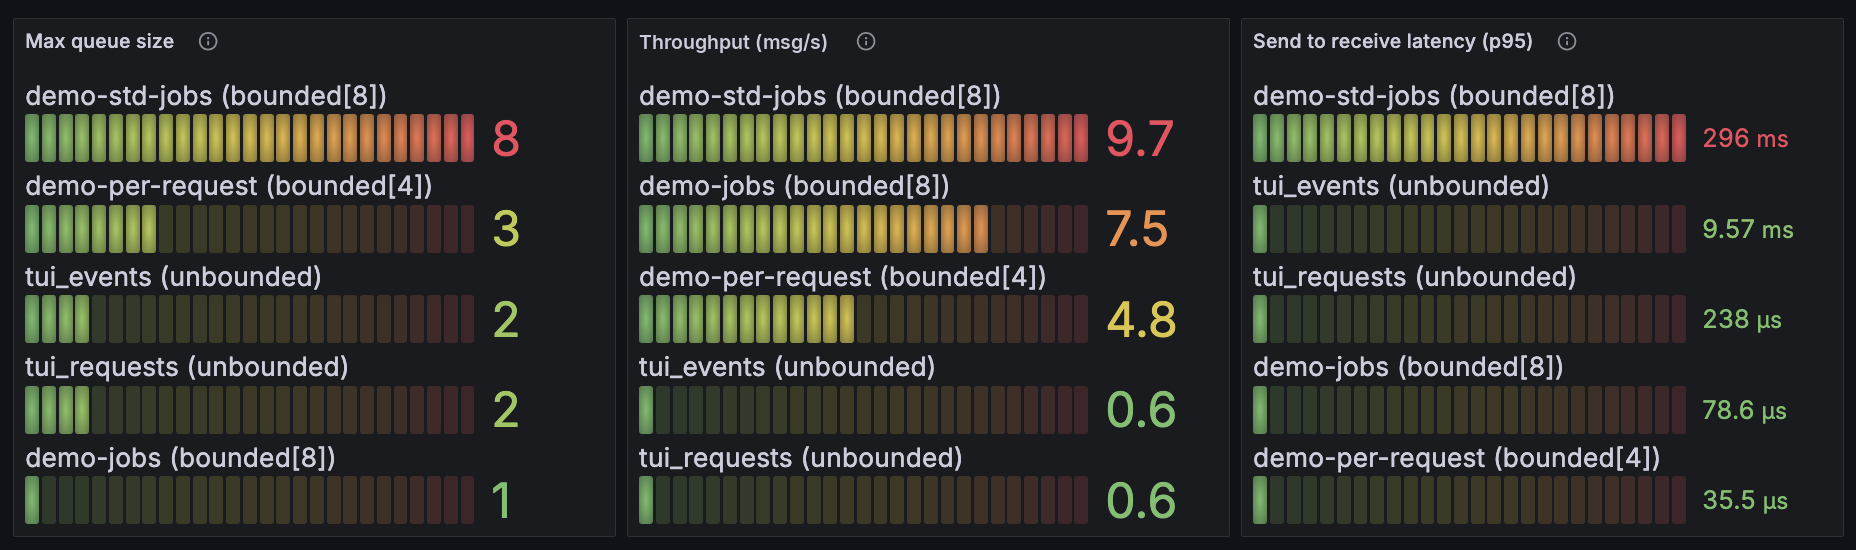The image size is (1856, 550).
Task: Click tui_events gauge bar in latency panel
Action: click(1469, 228)
